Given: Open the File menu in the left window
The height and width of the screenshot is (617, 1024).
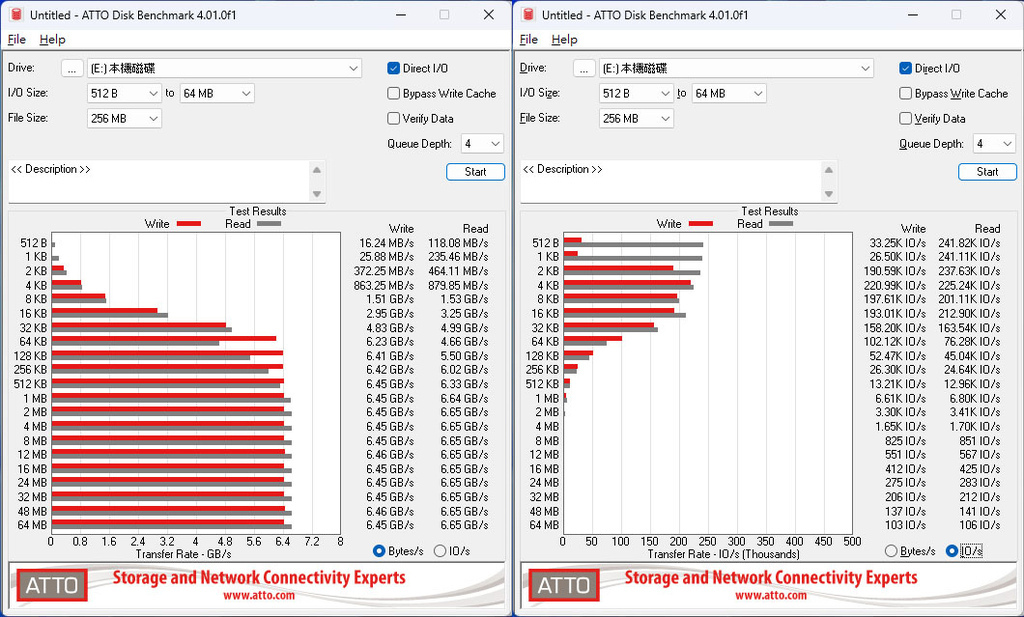Looking at the screenshot, I should tap(17, 40).
